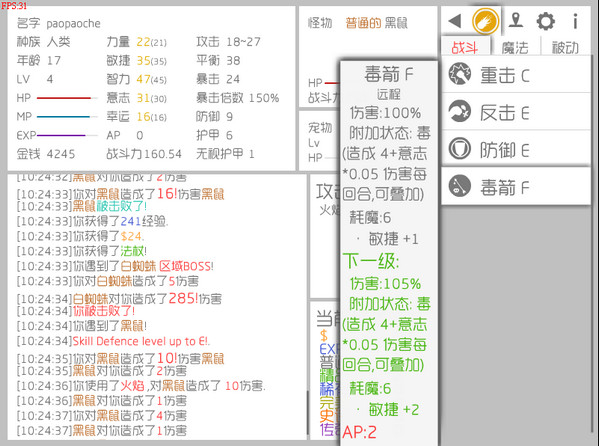Image resolution: width=599 pixels, height=446 pixels.
Task: Click the combat log scrollbar
Action: 308,413
